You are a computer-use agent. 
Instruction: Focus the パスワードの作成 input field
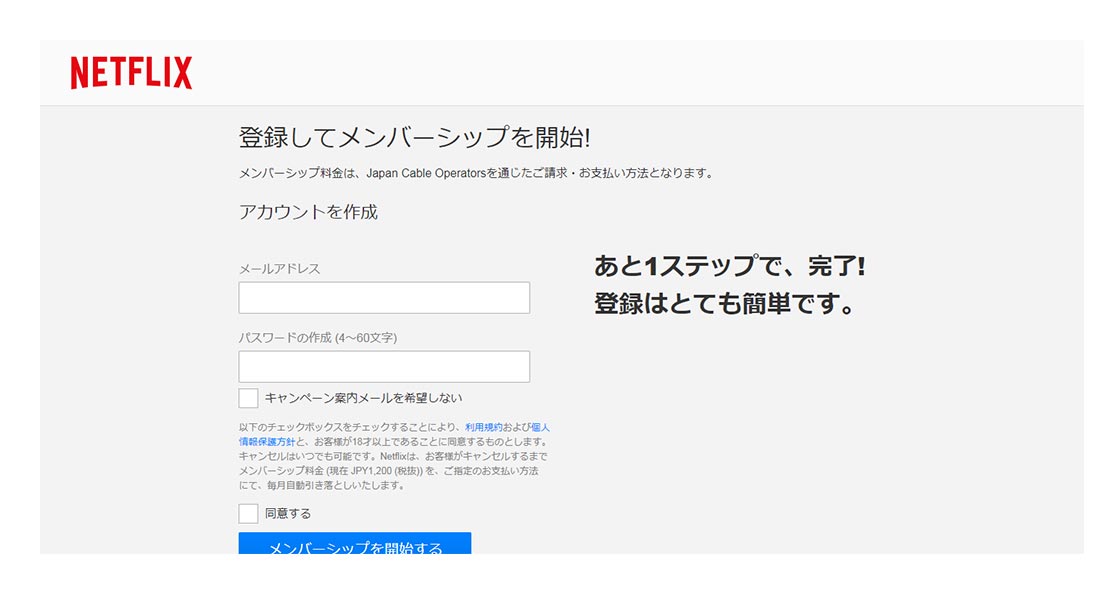tap(384, 366)
